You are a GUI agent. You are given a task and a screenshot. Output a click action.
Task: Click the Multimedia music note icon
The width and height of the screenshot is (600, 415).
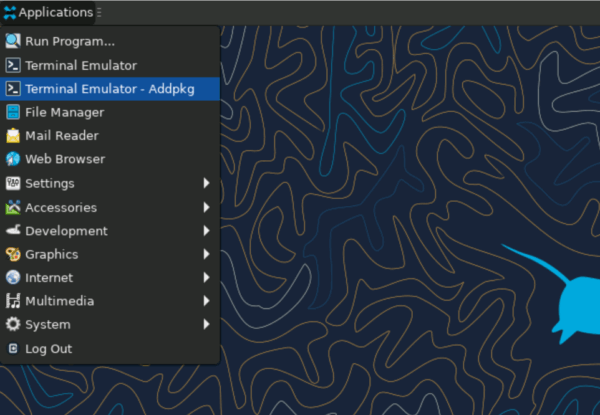(x=13, y=301)
